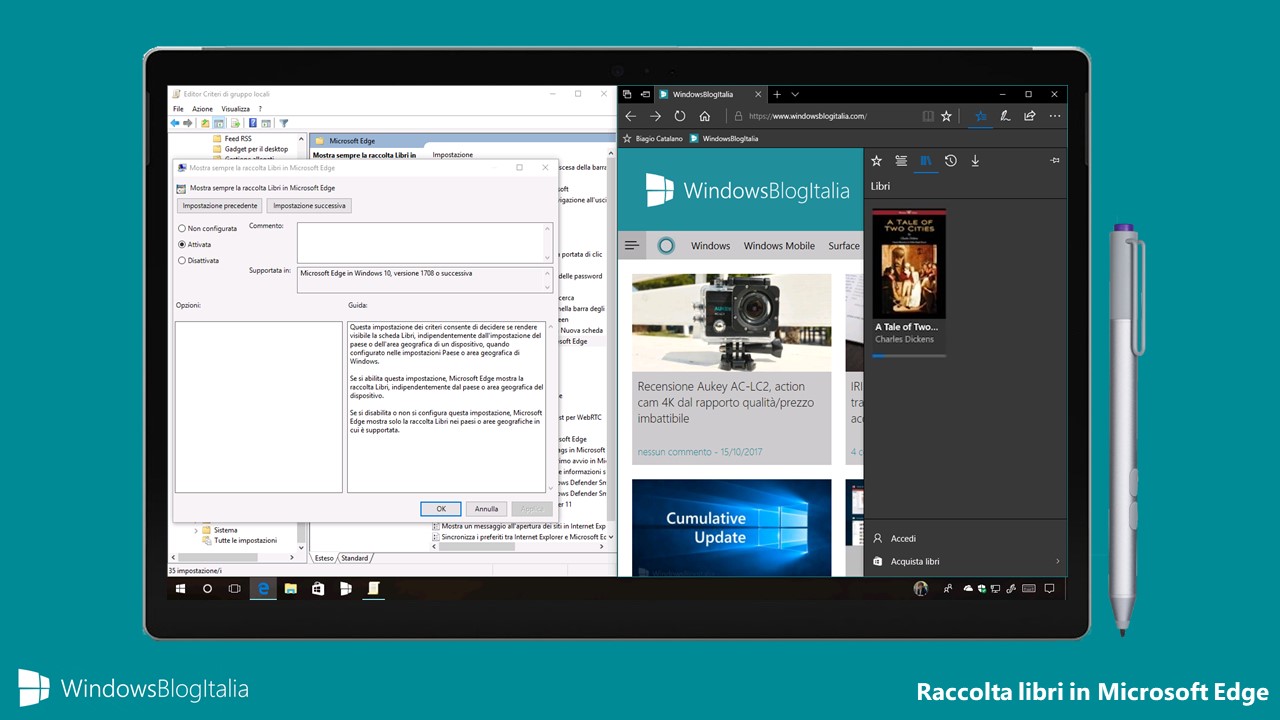The height and width of the screenshot is (720, 1280).
Task: Open the Edge Hub button
Action: pos(981,116)
